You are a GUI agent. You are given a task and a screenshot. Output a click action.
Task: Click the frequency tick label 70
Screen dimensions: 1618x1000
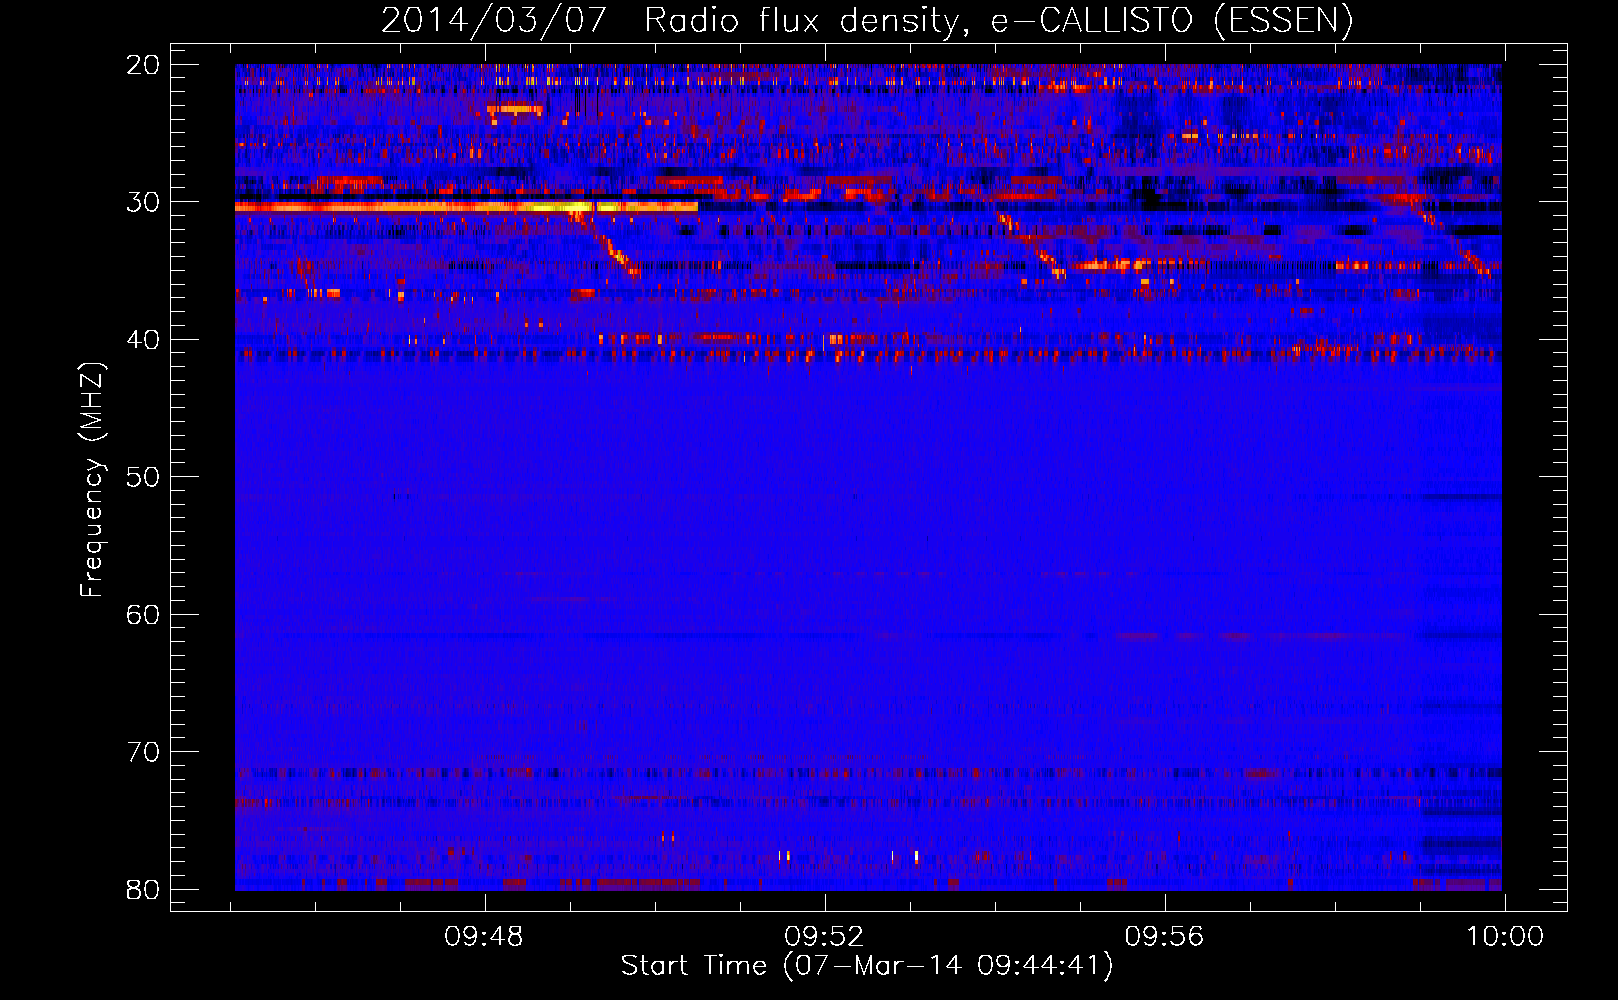[143, 752]
